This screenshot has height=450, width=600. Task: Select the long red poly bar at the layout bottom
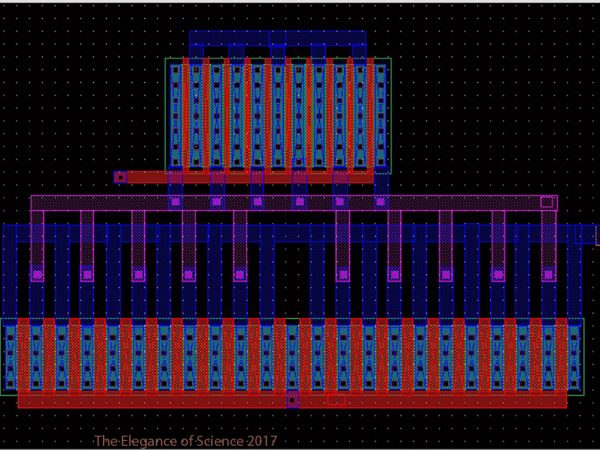292,401
